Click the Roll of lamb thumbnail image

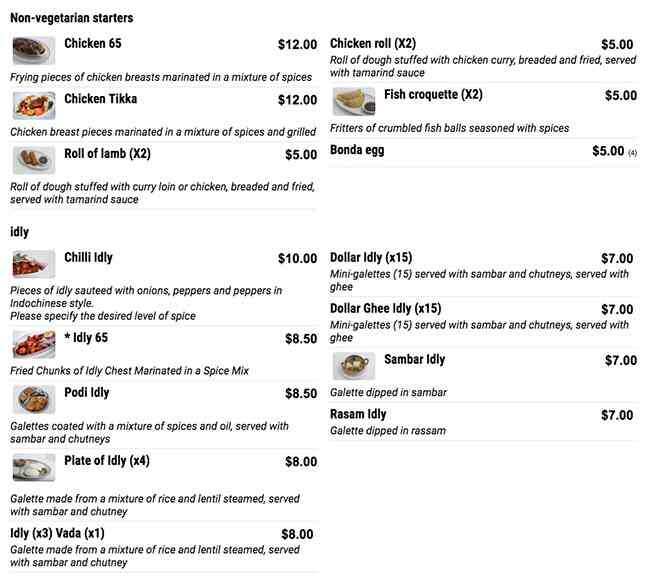click(33, 160)
